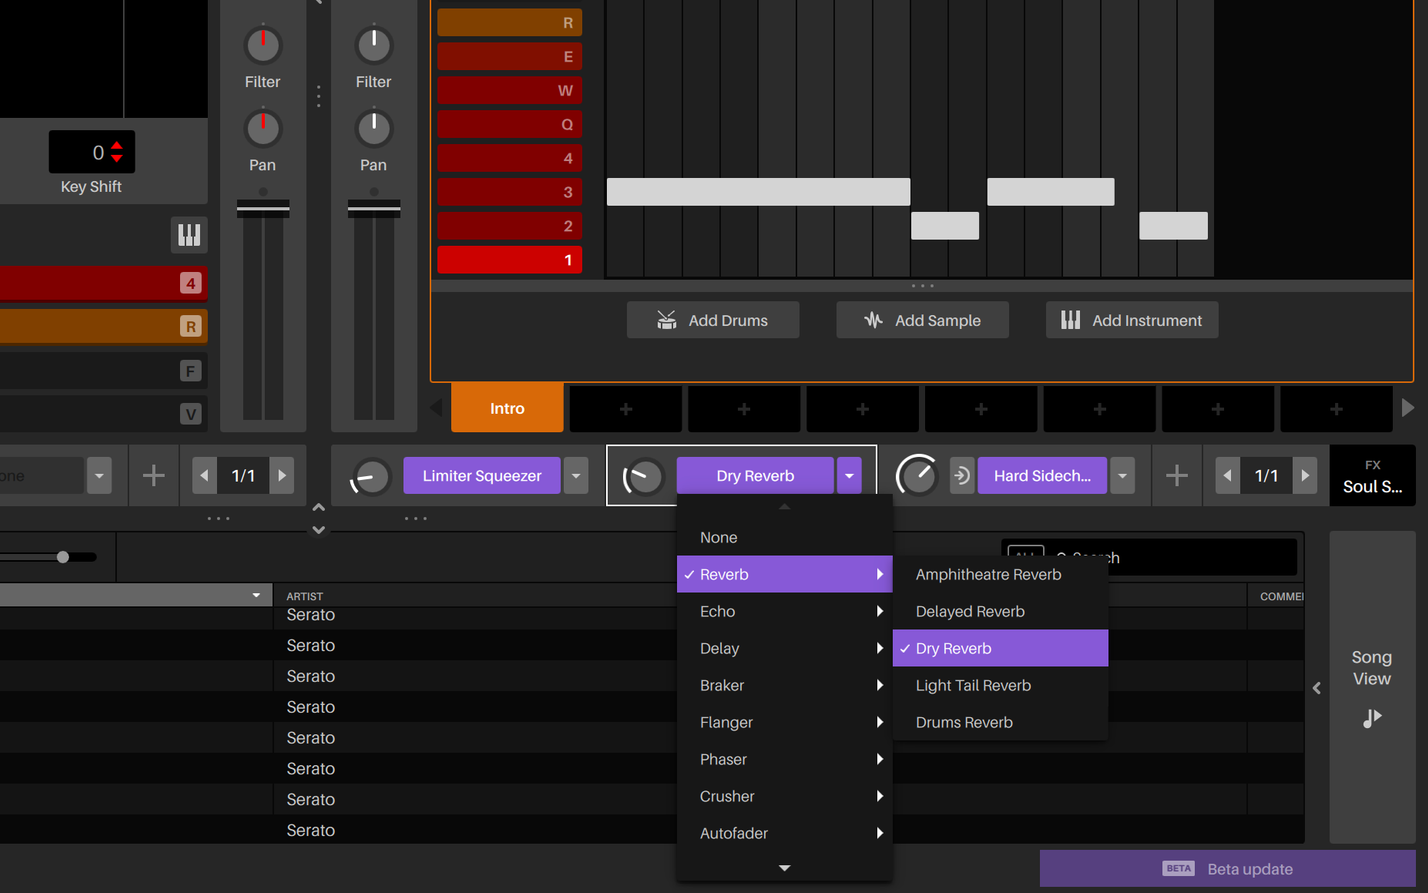Open the Hard Sidechain dropdown arrow
1428x893 pixels.
pos(1122,475)
